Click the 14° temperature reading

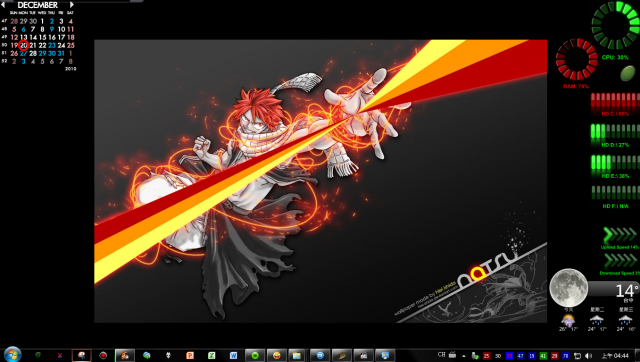[627, 291]
